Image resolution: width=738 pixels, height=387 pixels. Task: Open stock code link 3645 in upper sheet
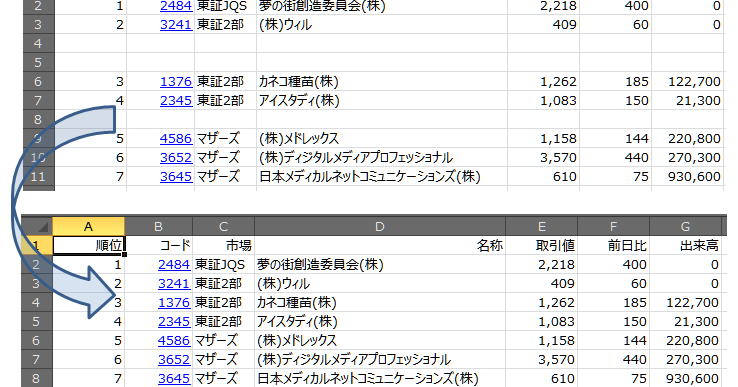(x=176, y=177)
